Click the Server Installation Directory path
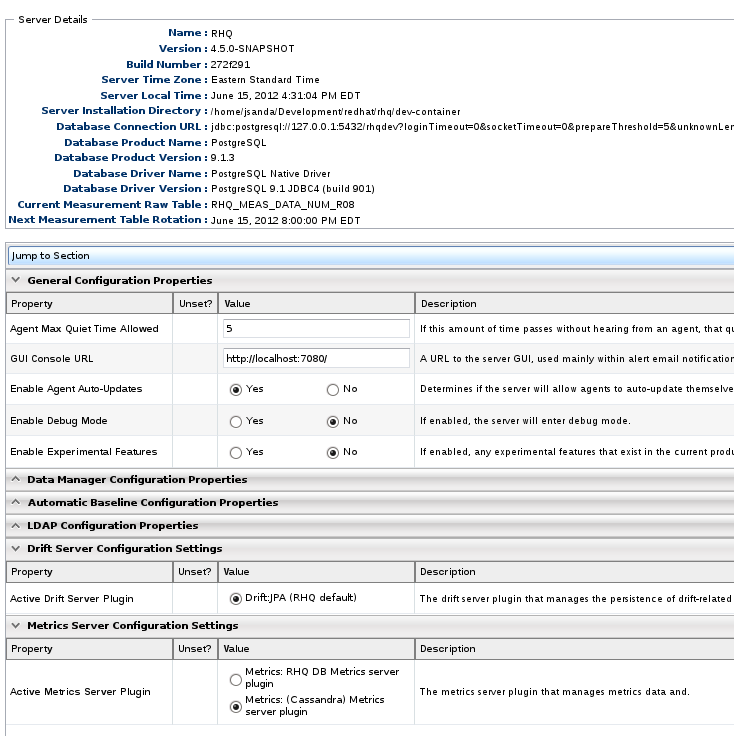This screenshot has height=736, width=734. pos(335,112)
